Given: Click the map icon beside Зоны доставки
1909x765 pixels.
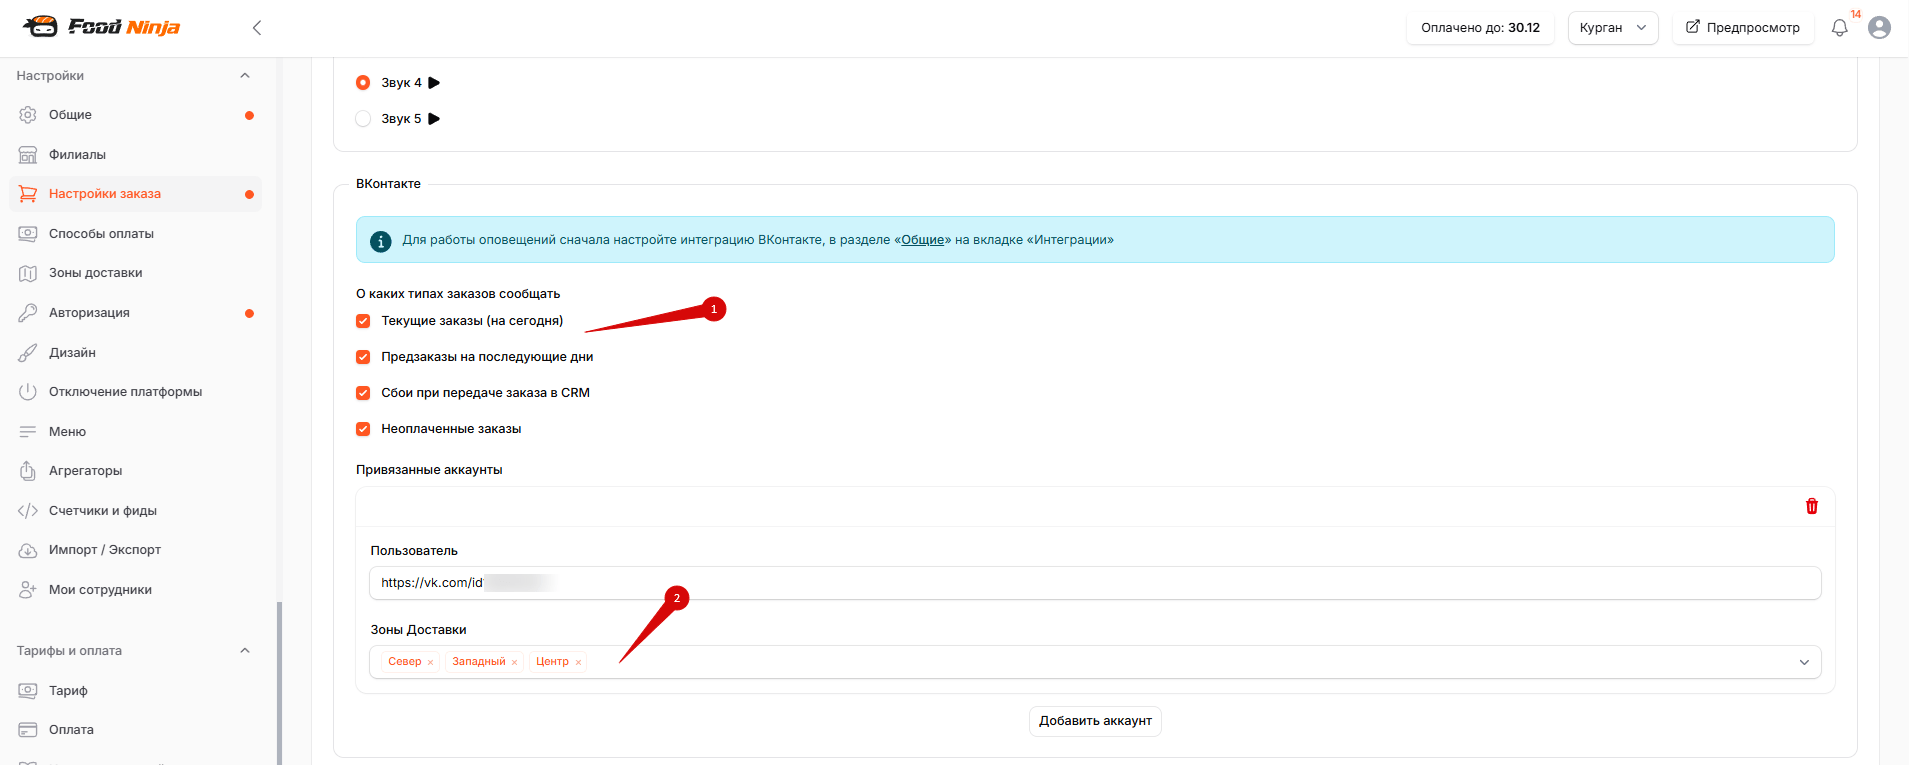Looking at the screenshot, I should tap(28, 273).
